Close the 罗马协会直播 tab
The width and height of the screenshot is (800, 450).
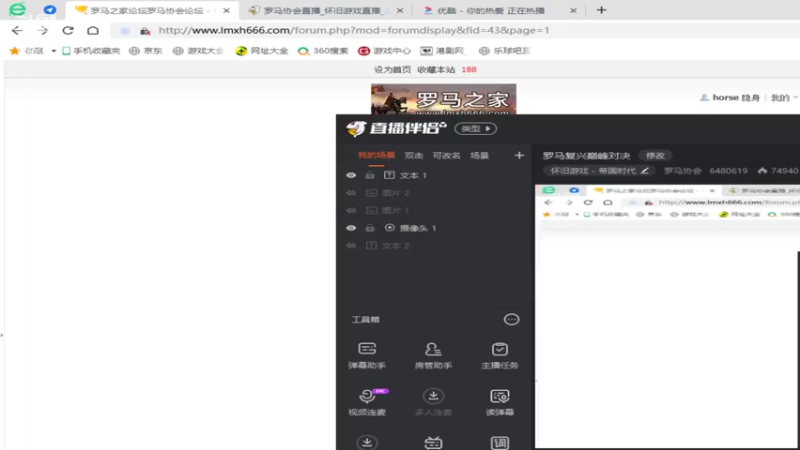coord(399,10)
